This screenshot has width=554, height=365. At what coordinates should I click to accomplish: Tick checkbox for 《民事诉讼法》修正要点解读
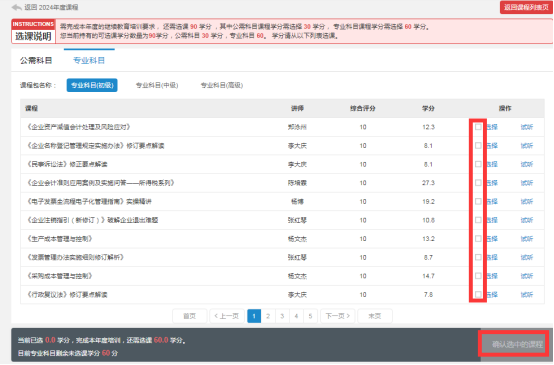[478, 164]
